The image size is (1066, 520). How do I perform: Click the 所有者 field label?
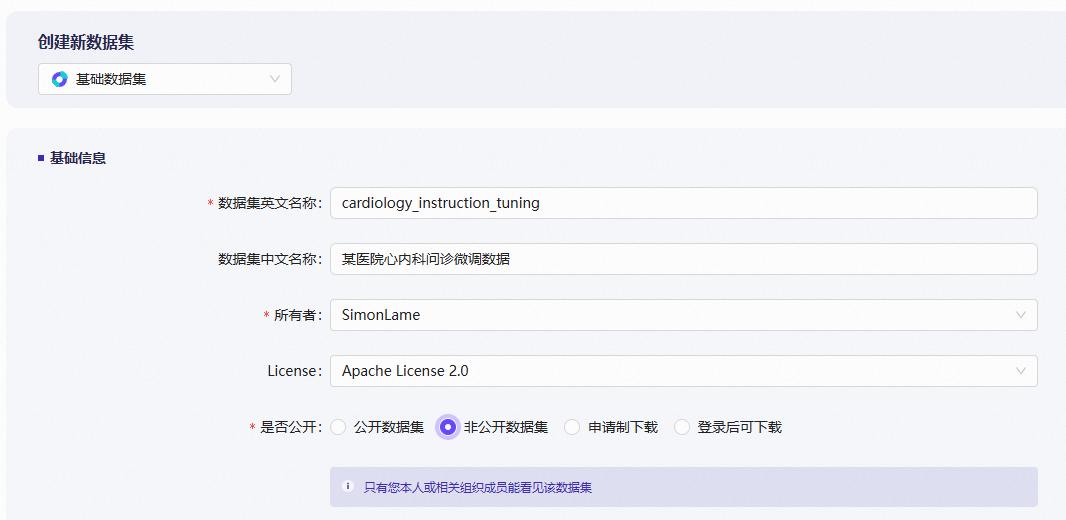click(297, 315)
